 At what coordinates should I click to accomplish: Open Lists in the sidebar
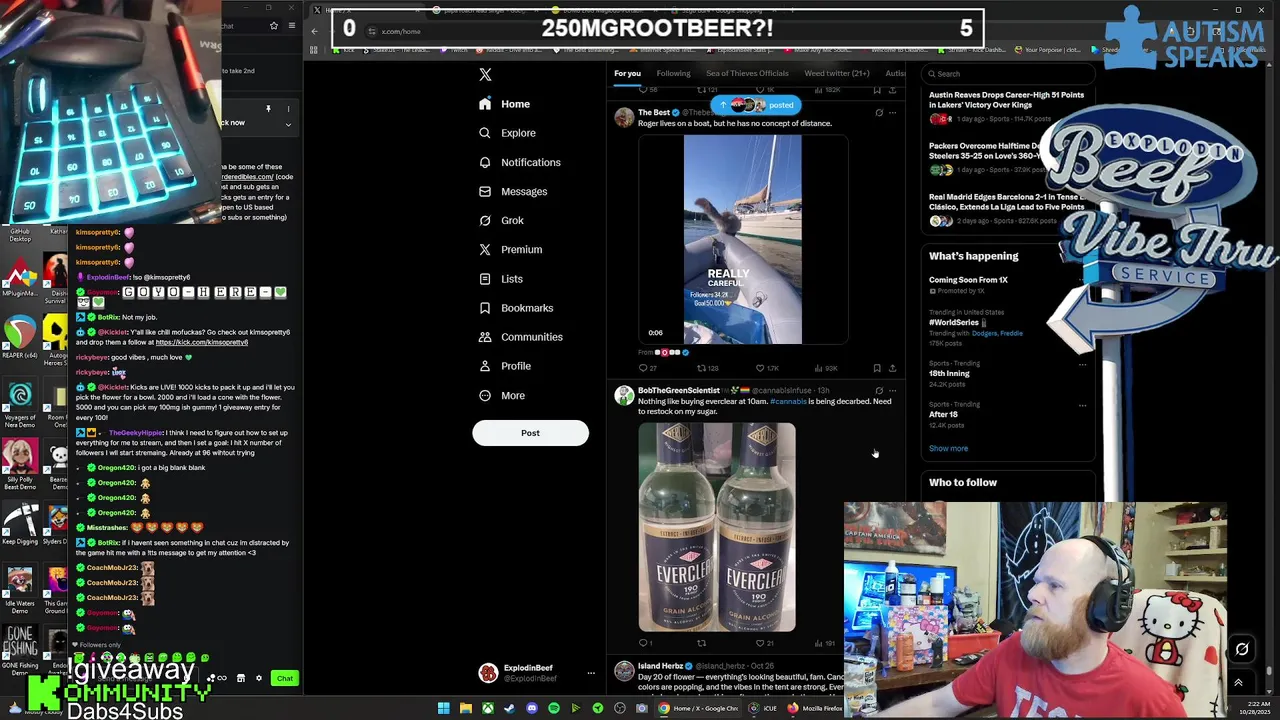(500, 279)
